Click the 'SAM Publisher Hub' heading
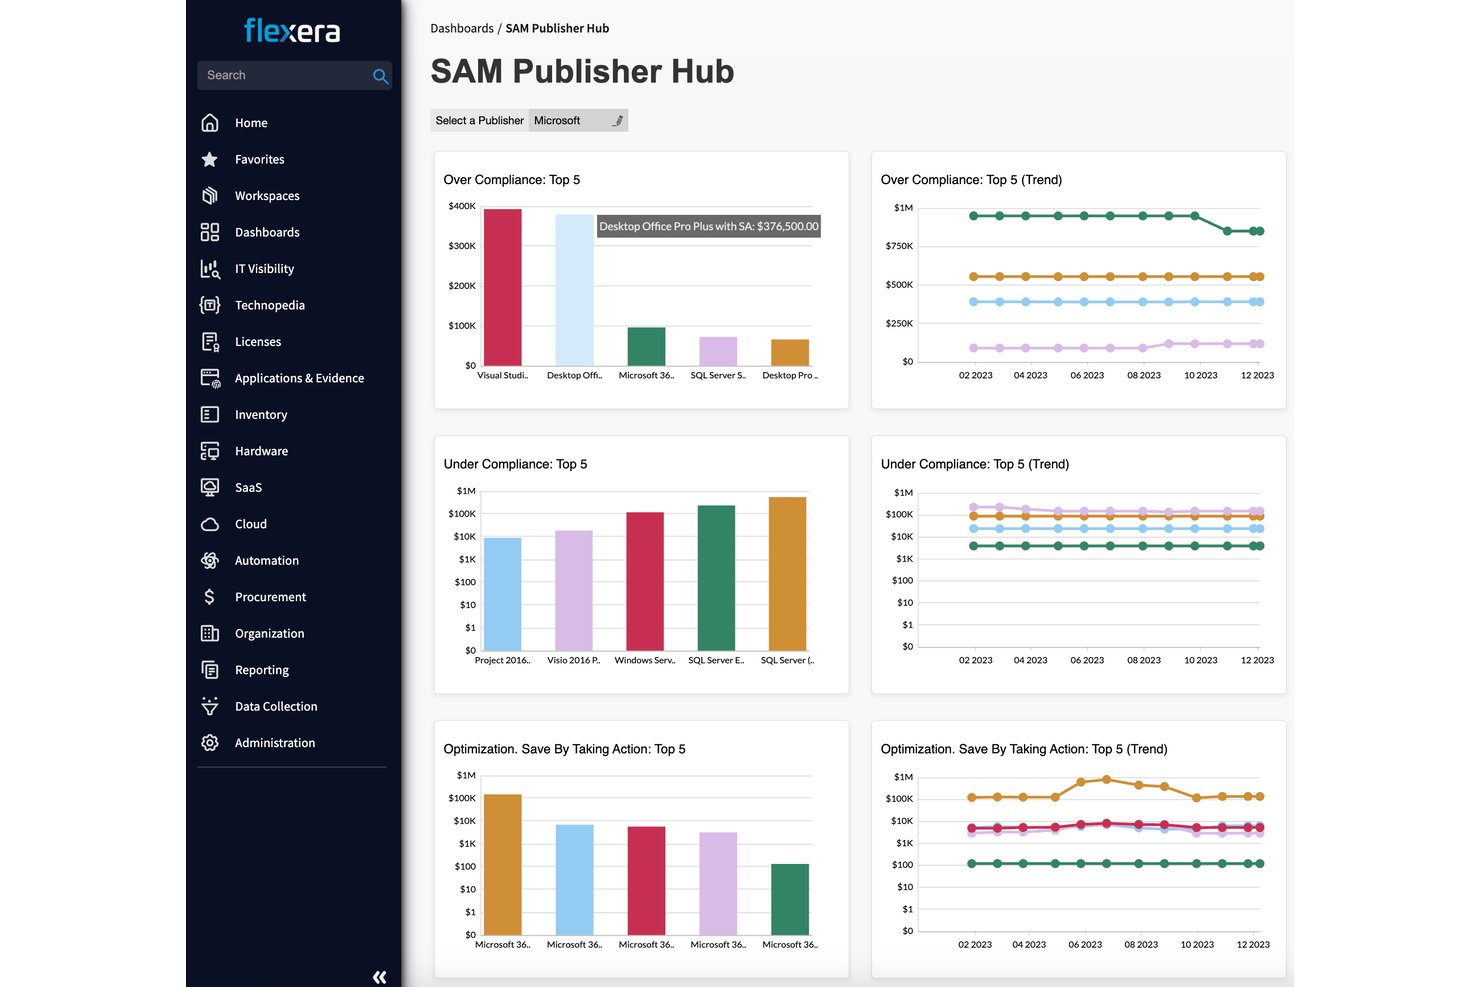The height and width of the screenshot is (987, 1480). [583, 71]
